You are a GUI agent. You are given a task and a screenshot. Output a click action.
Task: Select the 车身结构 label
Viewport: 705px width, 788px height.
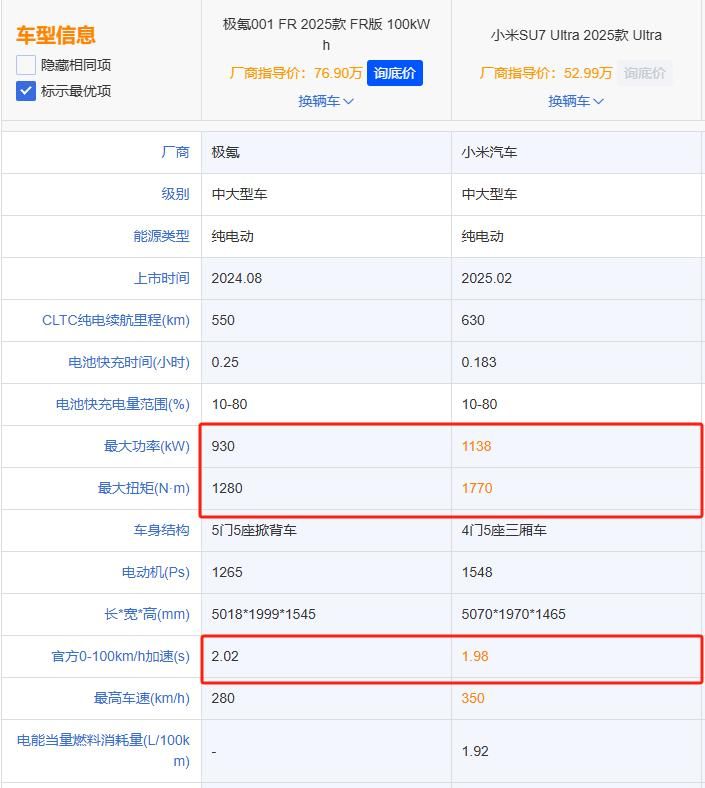click(x=161, y=530)
